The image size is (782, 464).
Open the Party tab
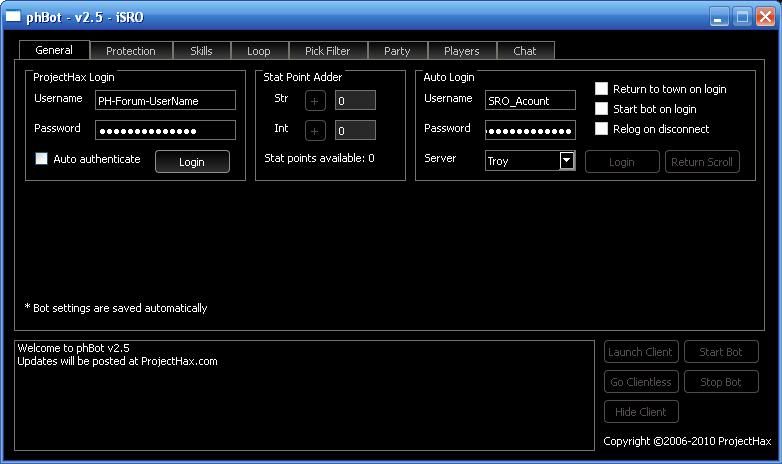397,51
